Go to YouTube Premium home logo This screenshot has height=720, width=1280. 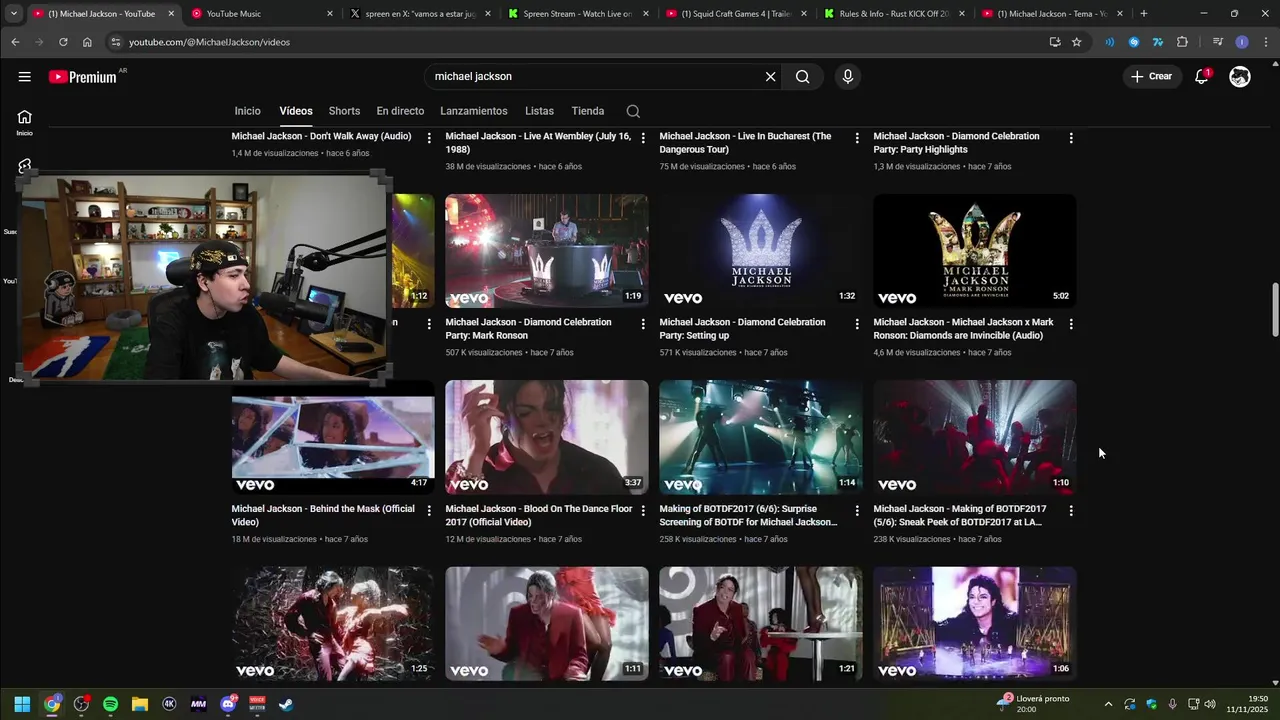tap(82, 77)
